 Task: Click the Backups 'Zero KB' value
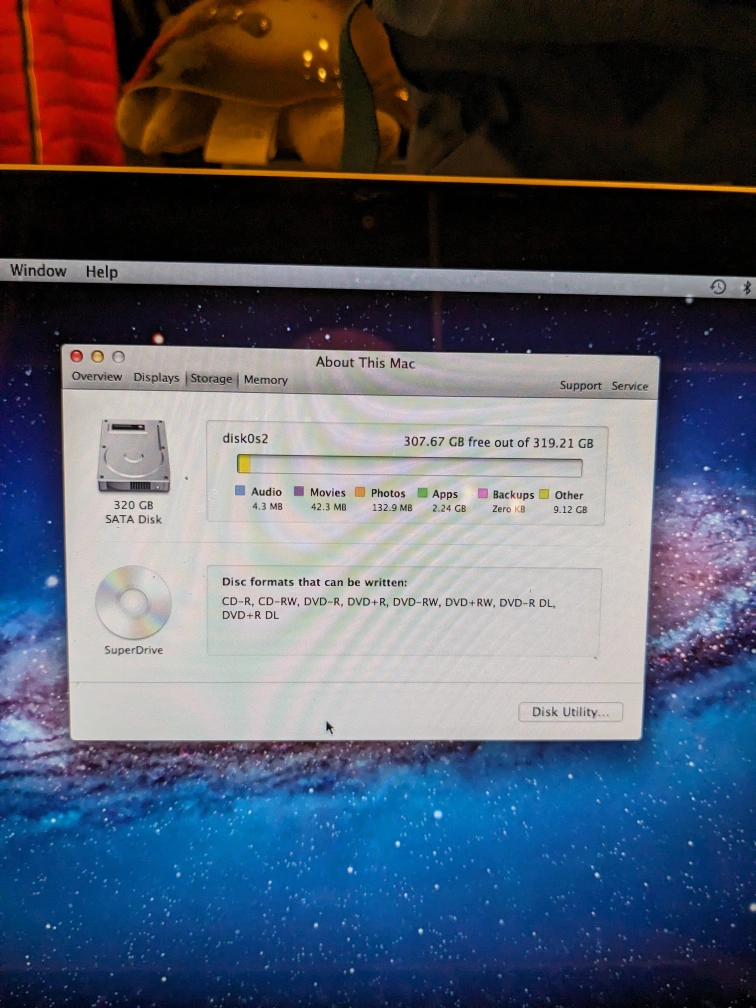(508, 509)
